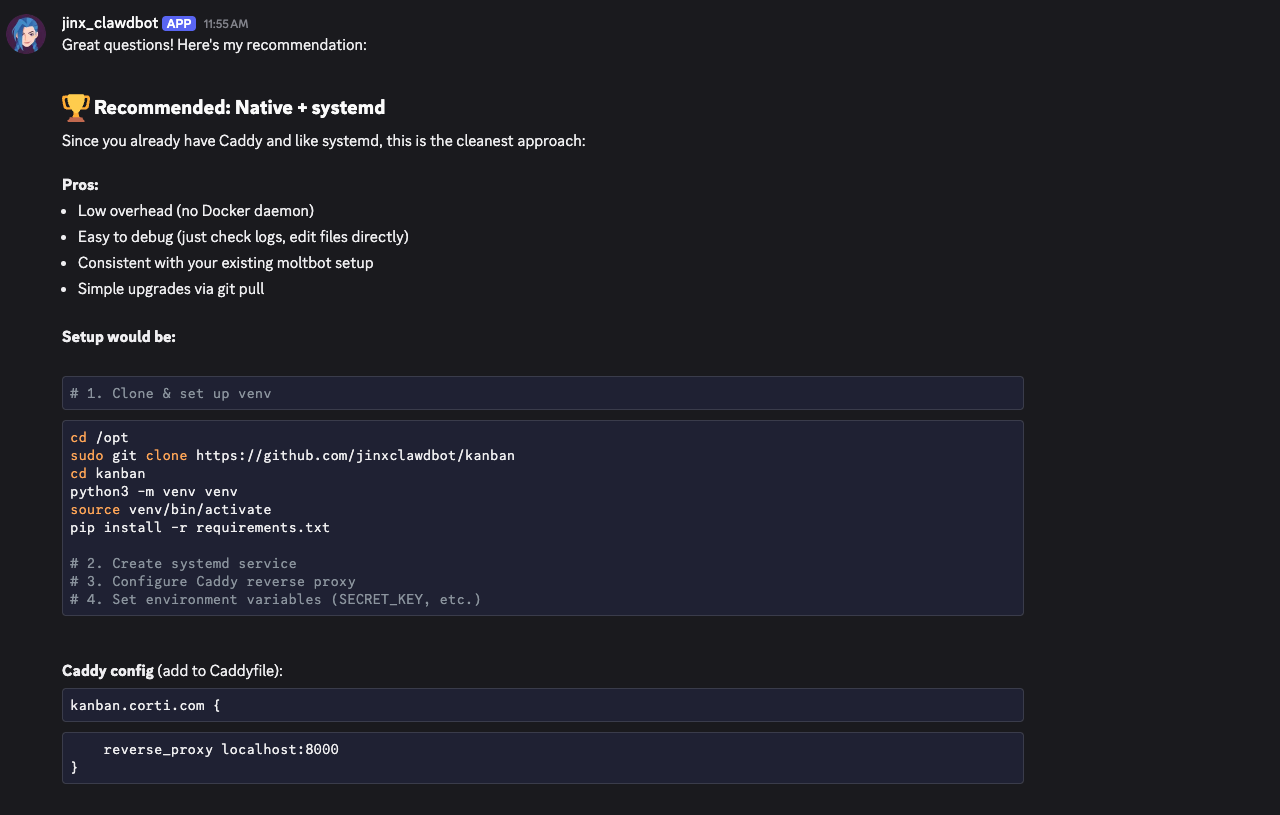Click the 'reverse_proxy localhost:8000' code line

(x=221, y=749)
